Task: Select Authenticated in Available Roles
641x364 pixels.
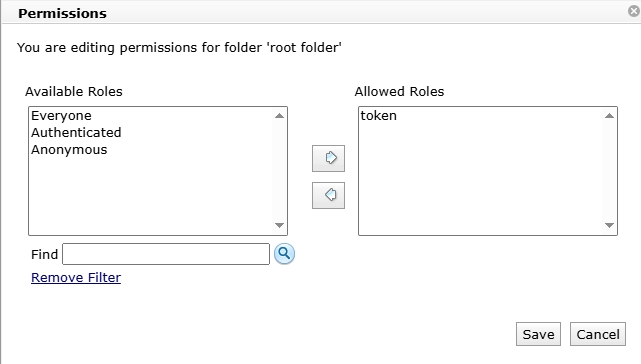Action: (76, 133)
